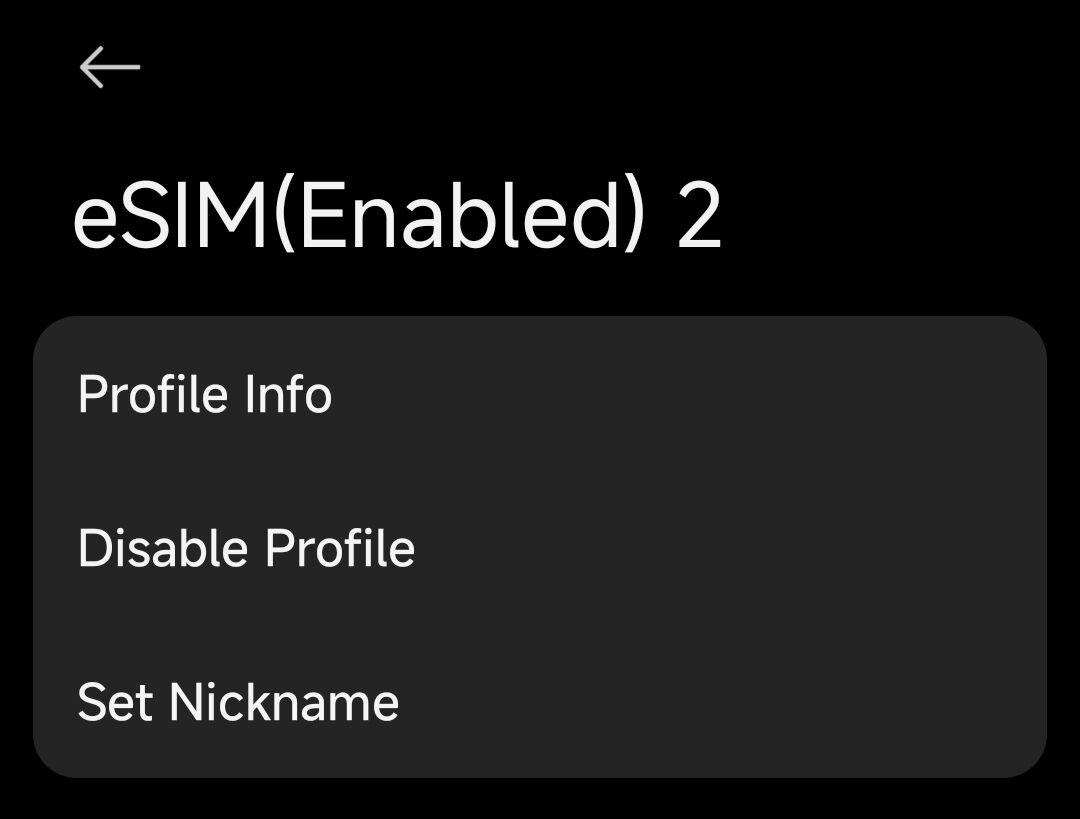Choose the last item in options card

(540, 702)
